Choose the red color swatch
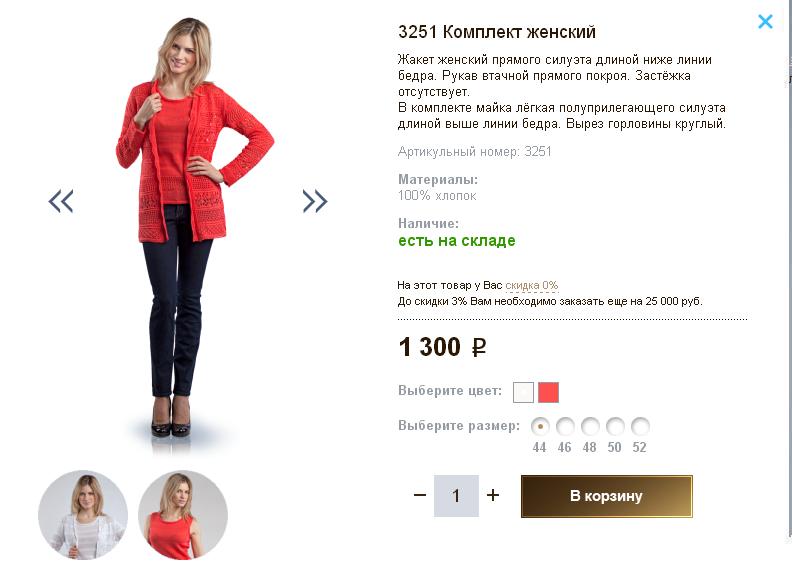Image resolution: width=792 pixels, height=581 pixels. click(548, 391)
